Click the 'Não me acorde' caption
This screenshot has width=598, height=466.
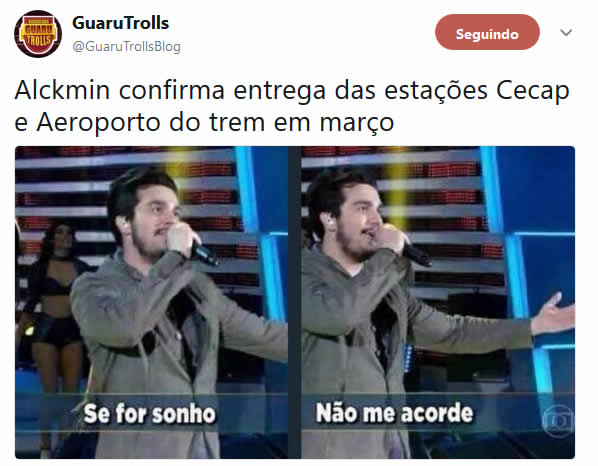click(394, 413)
